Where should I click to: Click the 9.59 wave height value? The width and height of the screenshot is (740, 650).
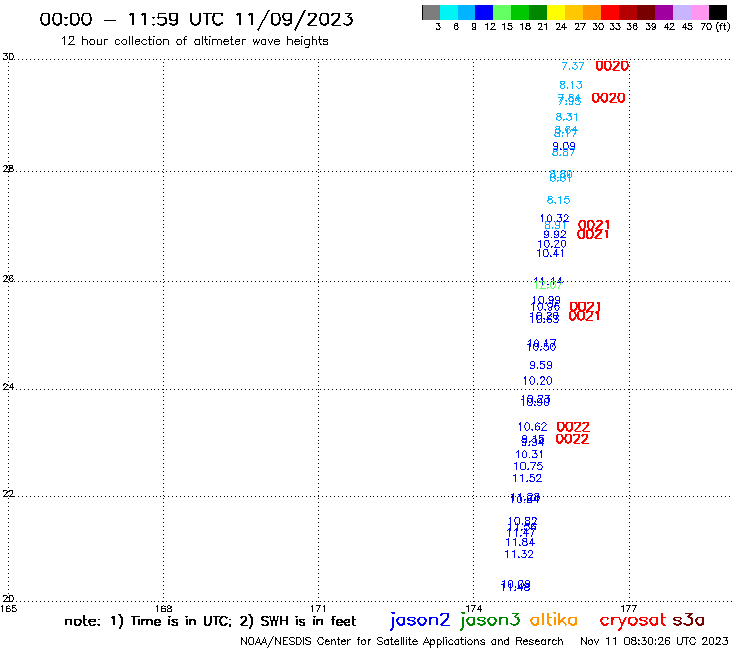[540, 365]
